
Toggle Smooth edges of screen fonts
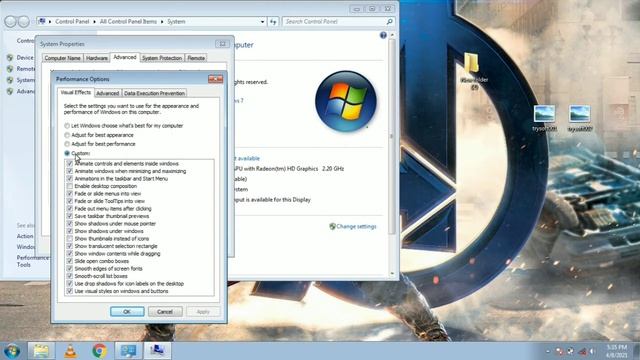(70, 269)
